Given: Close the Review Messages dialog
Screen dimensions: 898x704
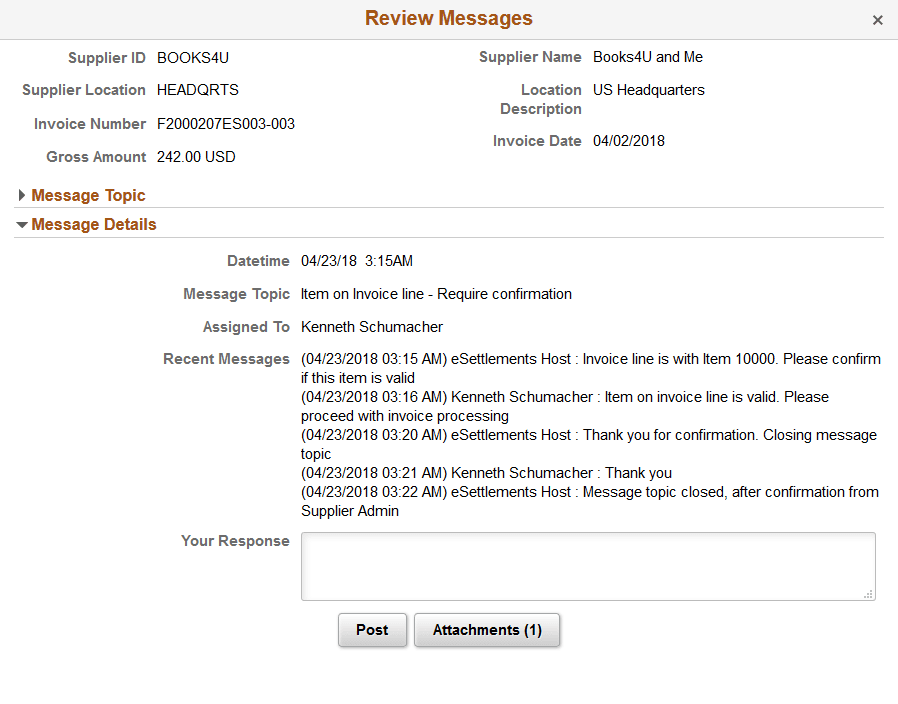Looking at the screenshot, I should pyautogui.click(x=878, y=19).
